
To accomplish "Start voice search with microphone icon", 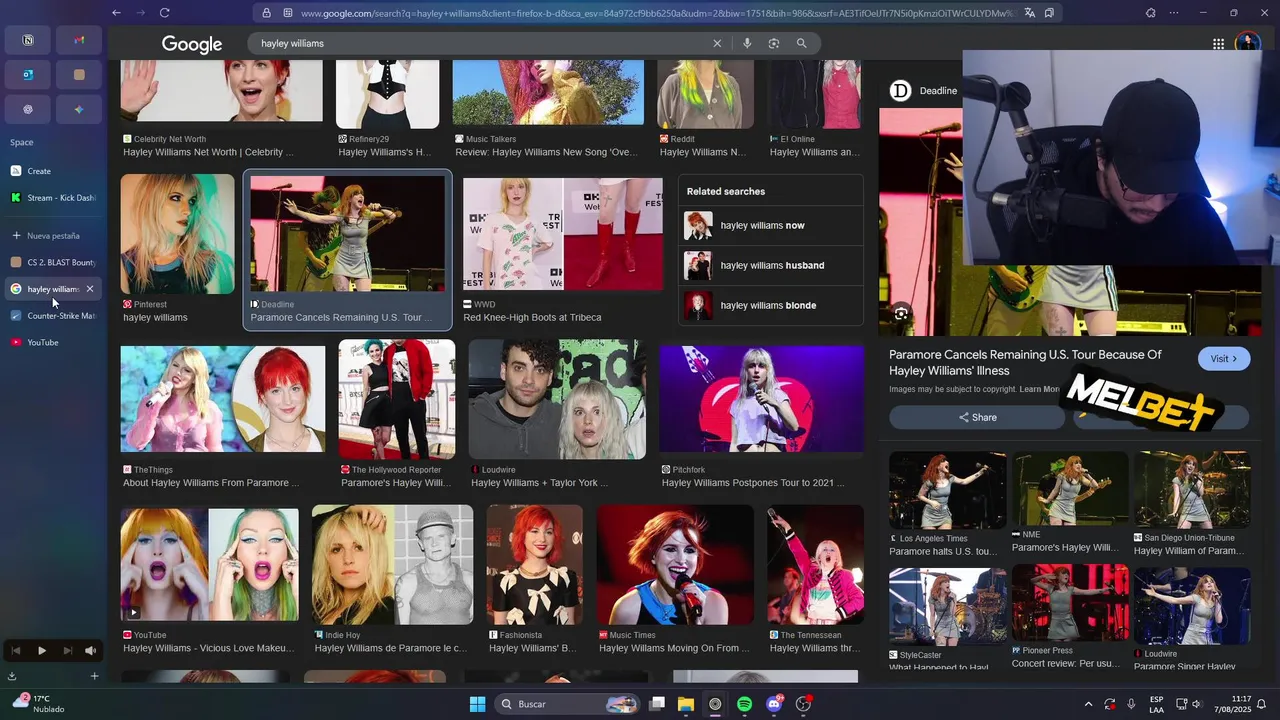I will click(x=747, y=44).
